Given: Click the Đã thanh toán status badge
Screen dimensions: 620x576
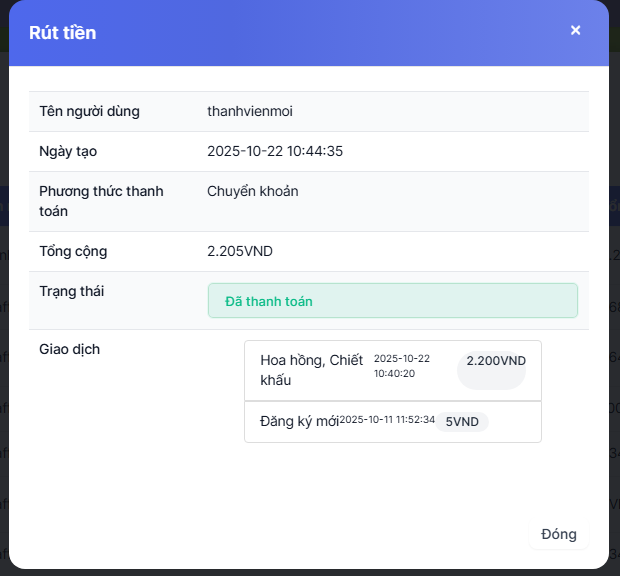Looking at the screenshot, I should (392, 301).
